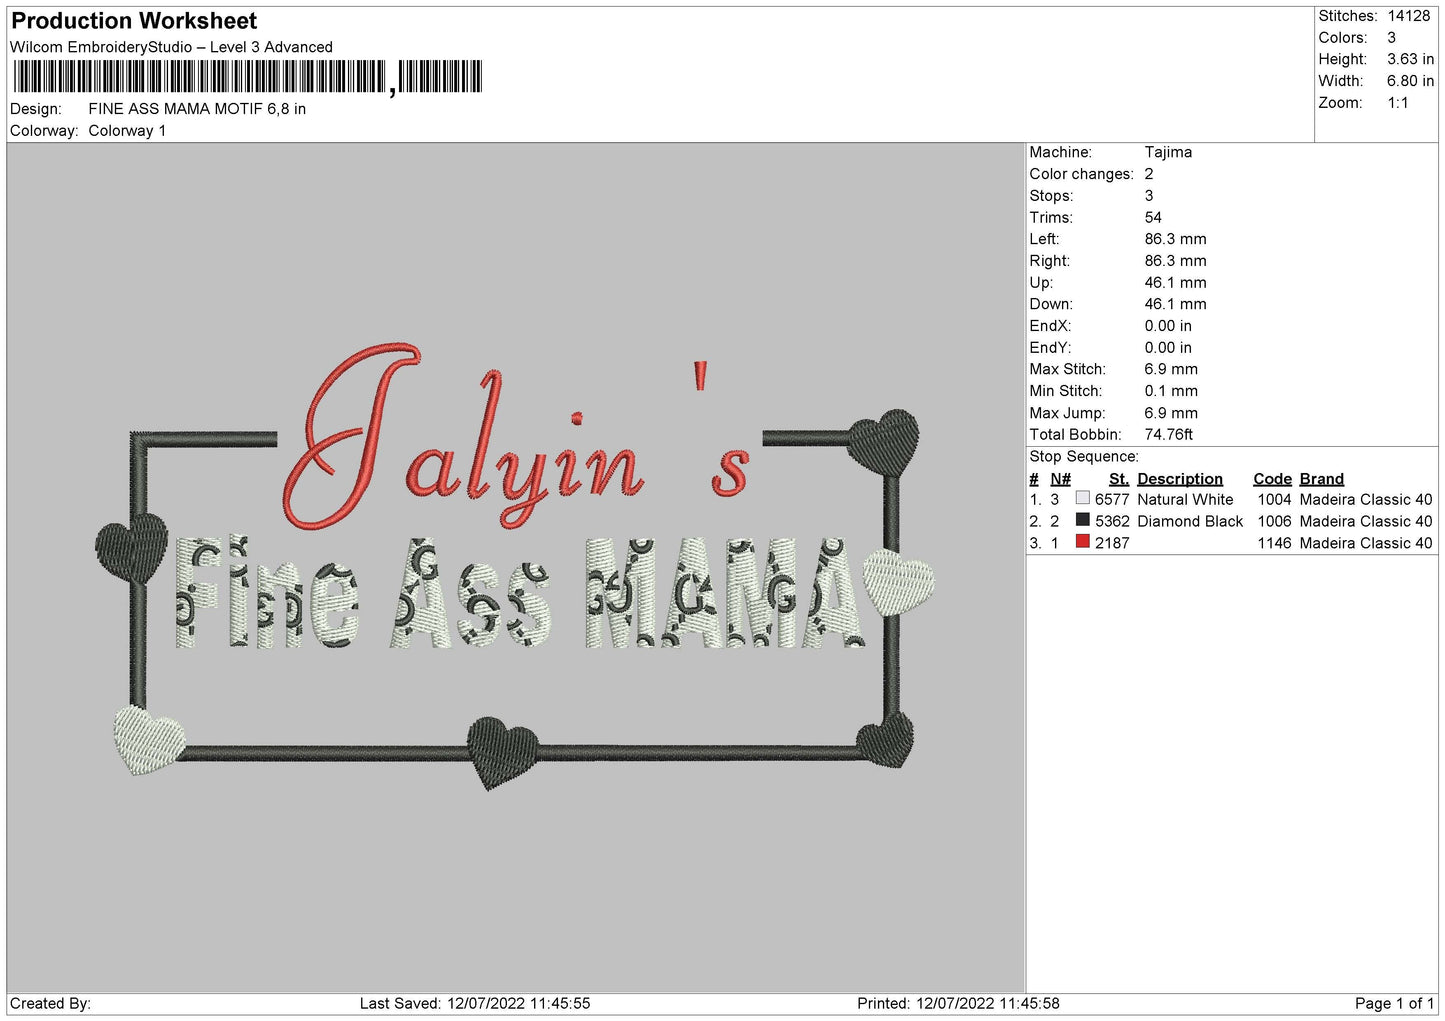1445x1021 pixels.
Task: Click the Down value 46.1 mm
Action: (1175, 304)
